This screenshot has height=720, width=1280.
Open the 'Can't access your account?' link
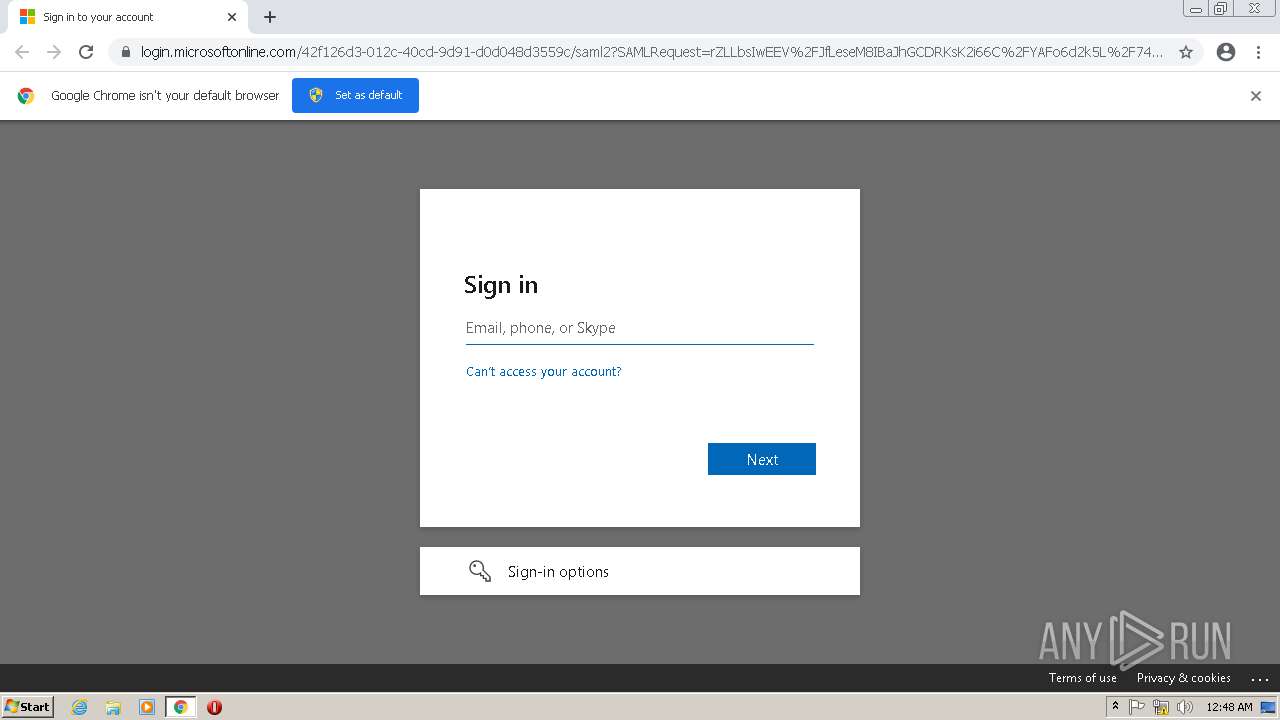(544, 371)
